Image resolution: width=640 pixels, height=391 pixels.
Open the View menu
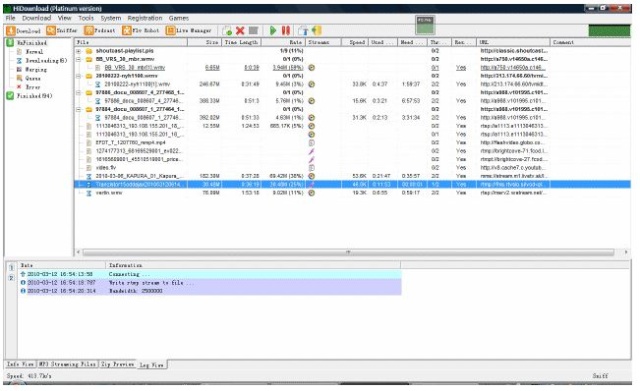[64, 18]
